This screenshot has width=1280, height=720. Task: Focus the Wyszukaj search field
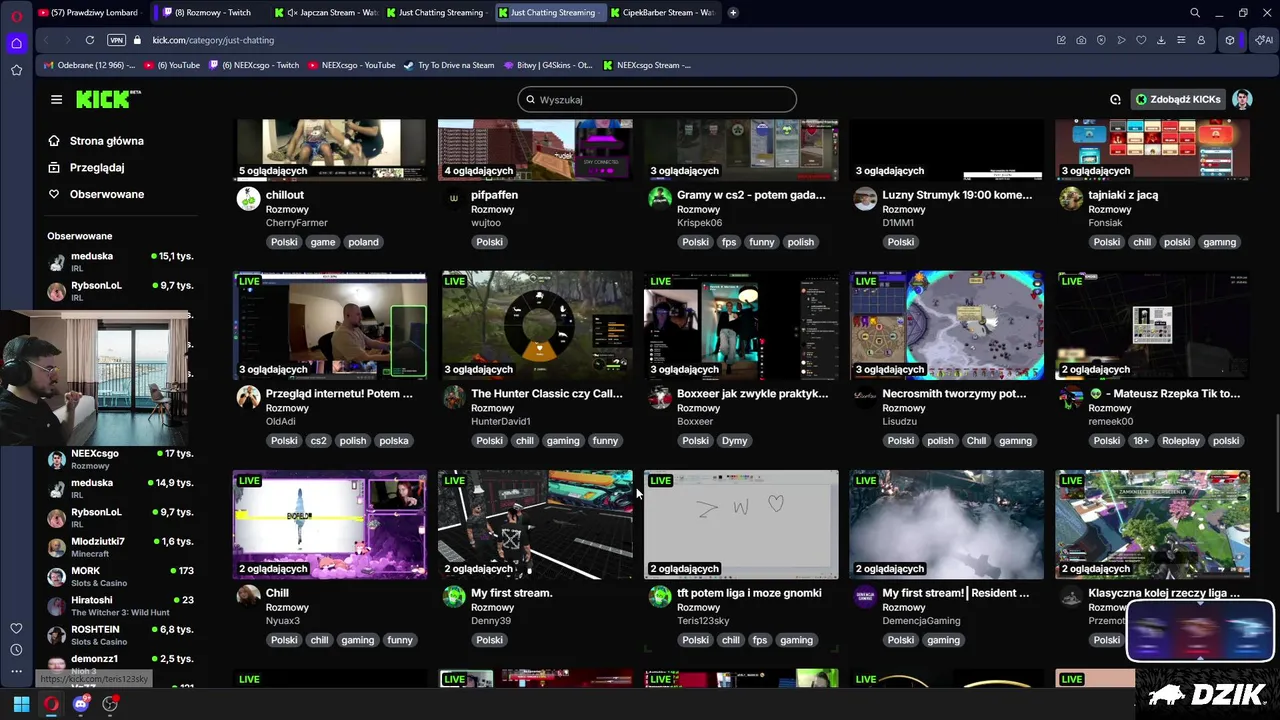click(x=657, y=99)
